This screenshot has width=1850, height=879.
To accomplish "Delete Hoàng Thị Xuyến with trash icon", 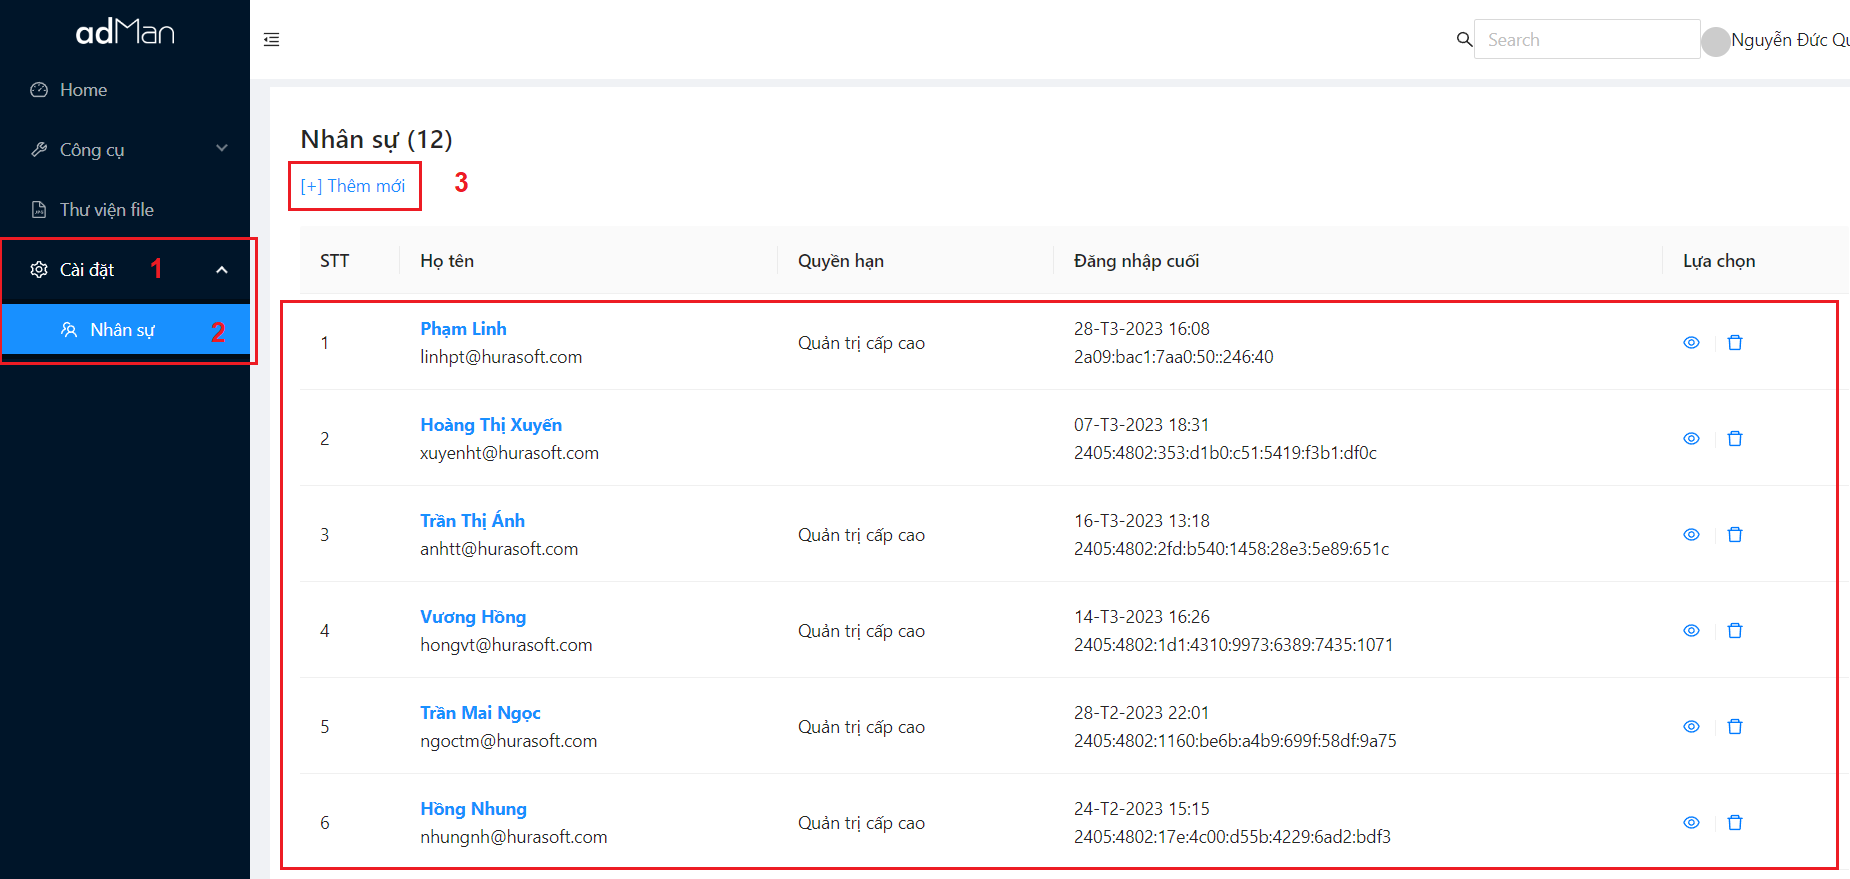I will pos(1735,439).
